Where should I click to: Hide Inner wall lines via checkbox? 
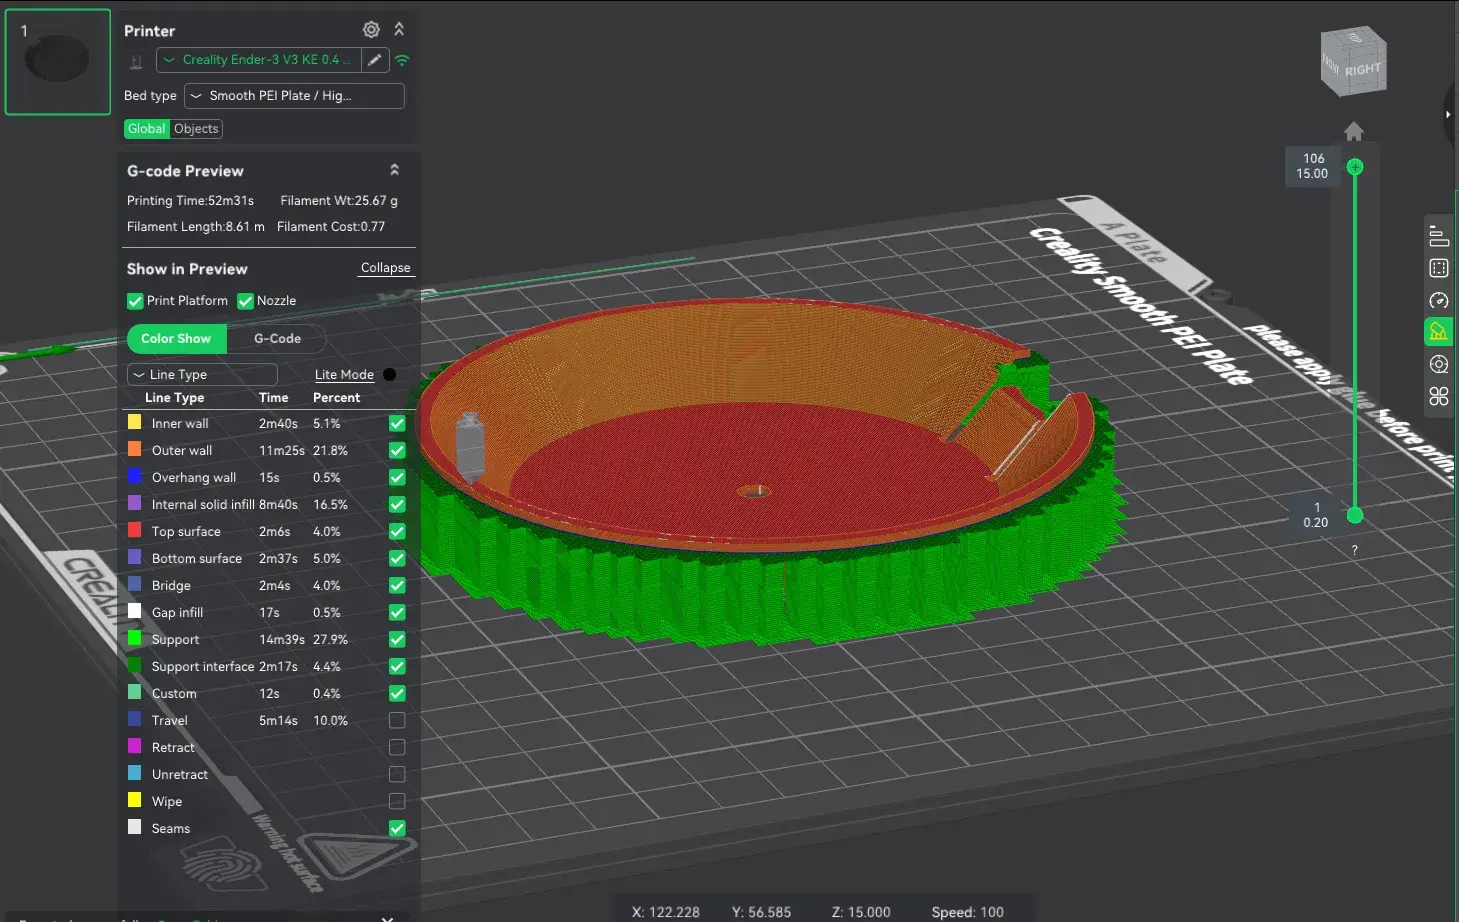[x=397, y=423]
